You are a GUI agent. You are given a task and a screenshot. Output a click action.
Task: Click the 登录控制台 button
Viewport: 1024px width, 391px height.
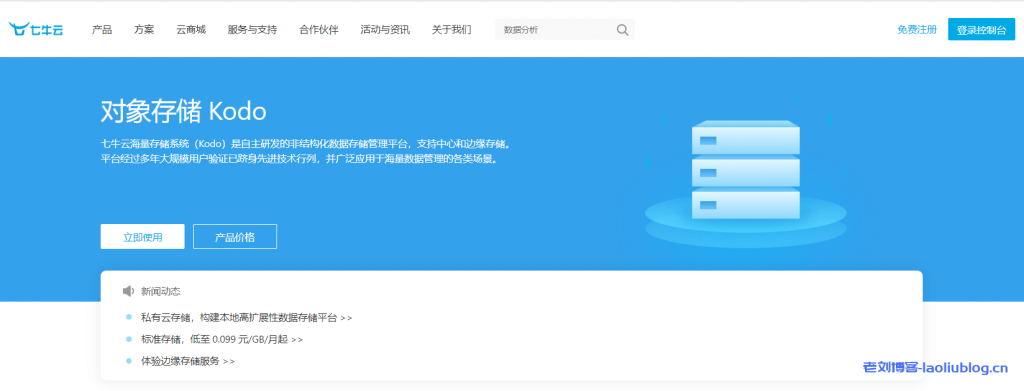coord(982,29)
